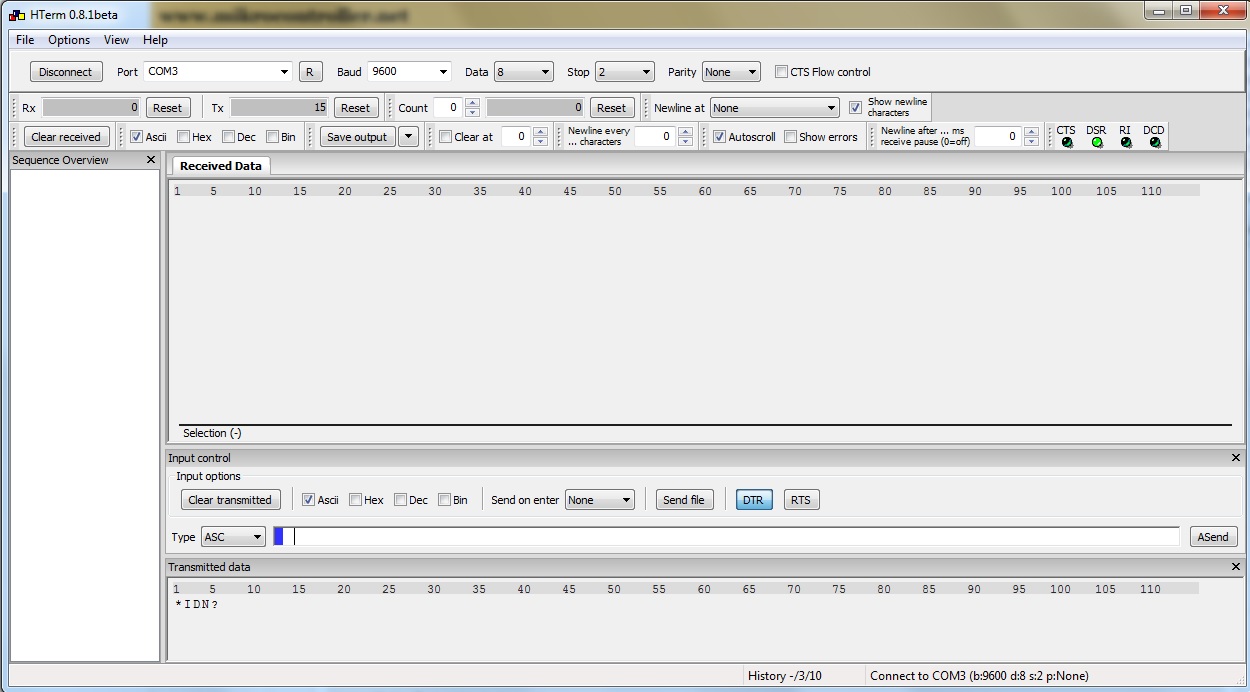Toggle CTS Flow control checkbox
The image size is (1250, 692).
[782, 72]
